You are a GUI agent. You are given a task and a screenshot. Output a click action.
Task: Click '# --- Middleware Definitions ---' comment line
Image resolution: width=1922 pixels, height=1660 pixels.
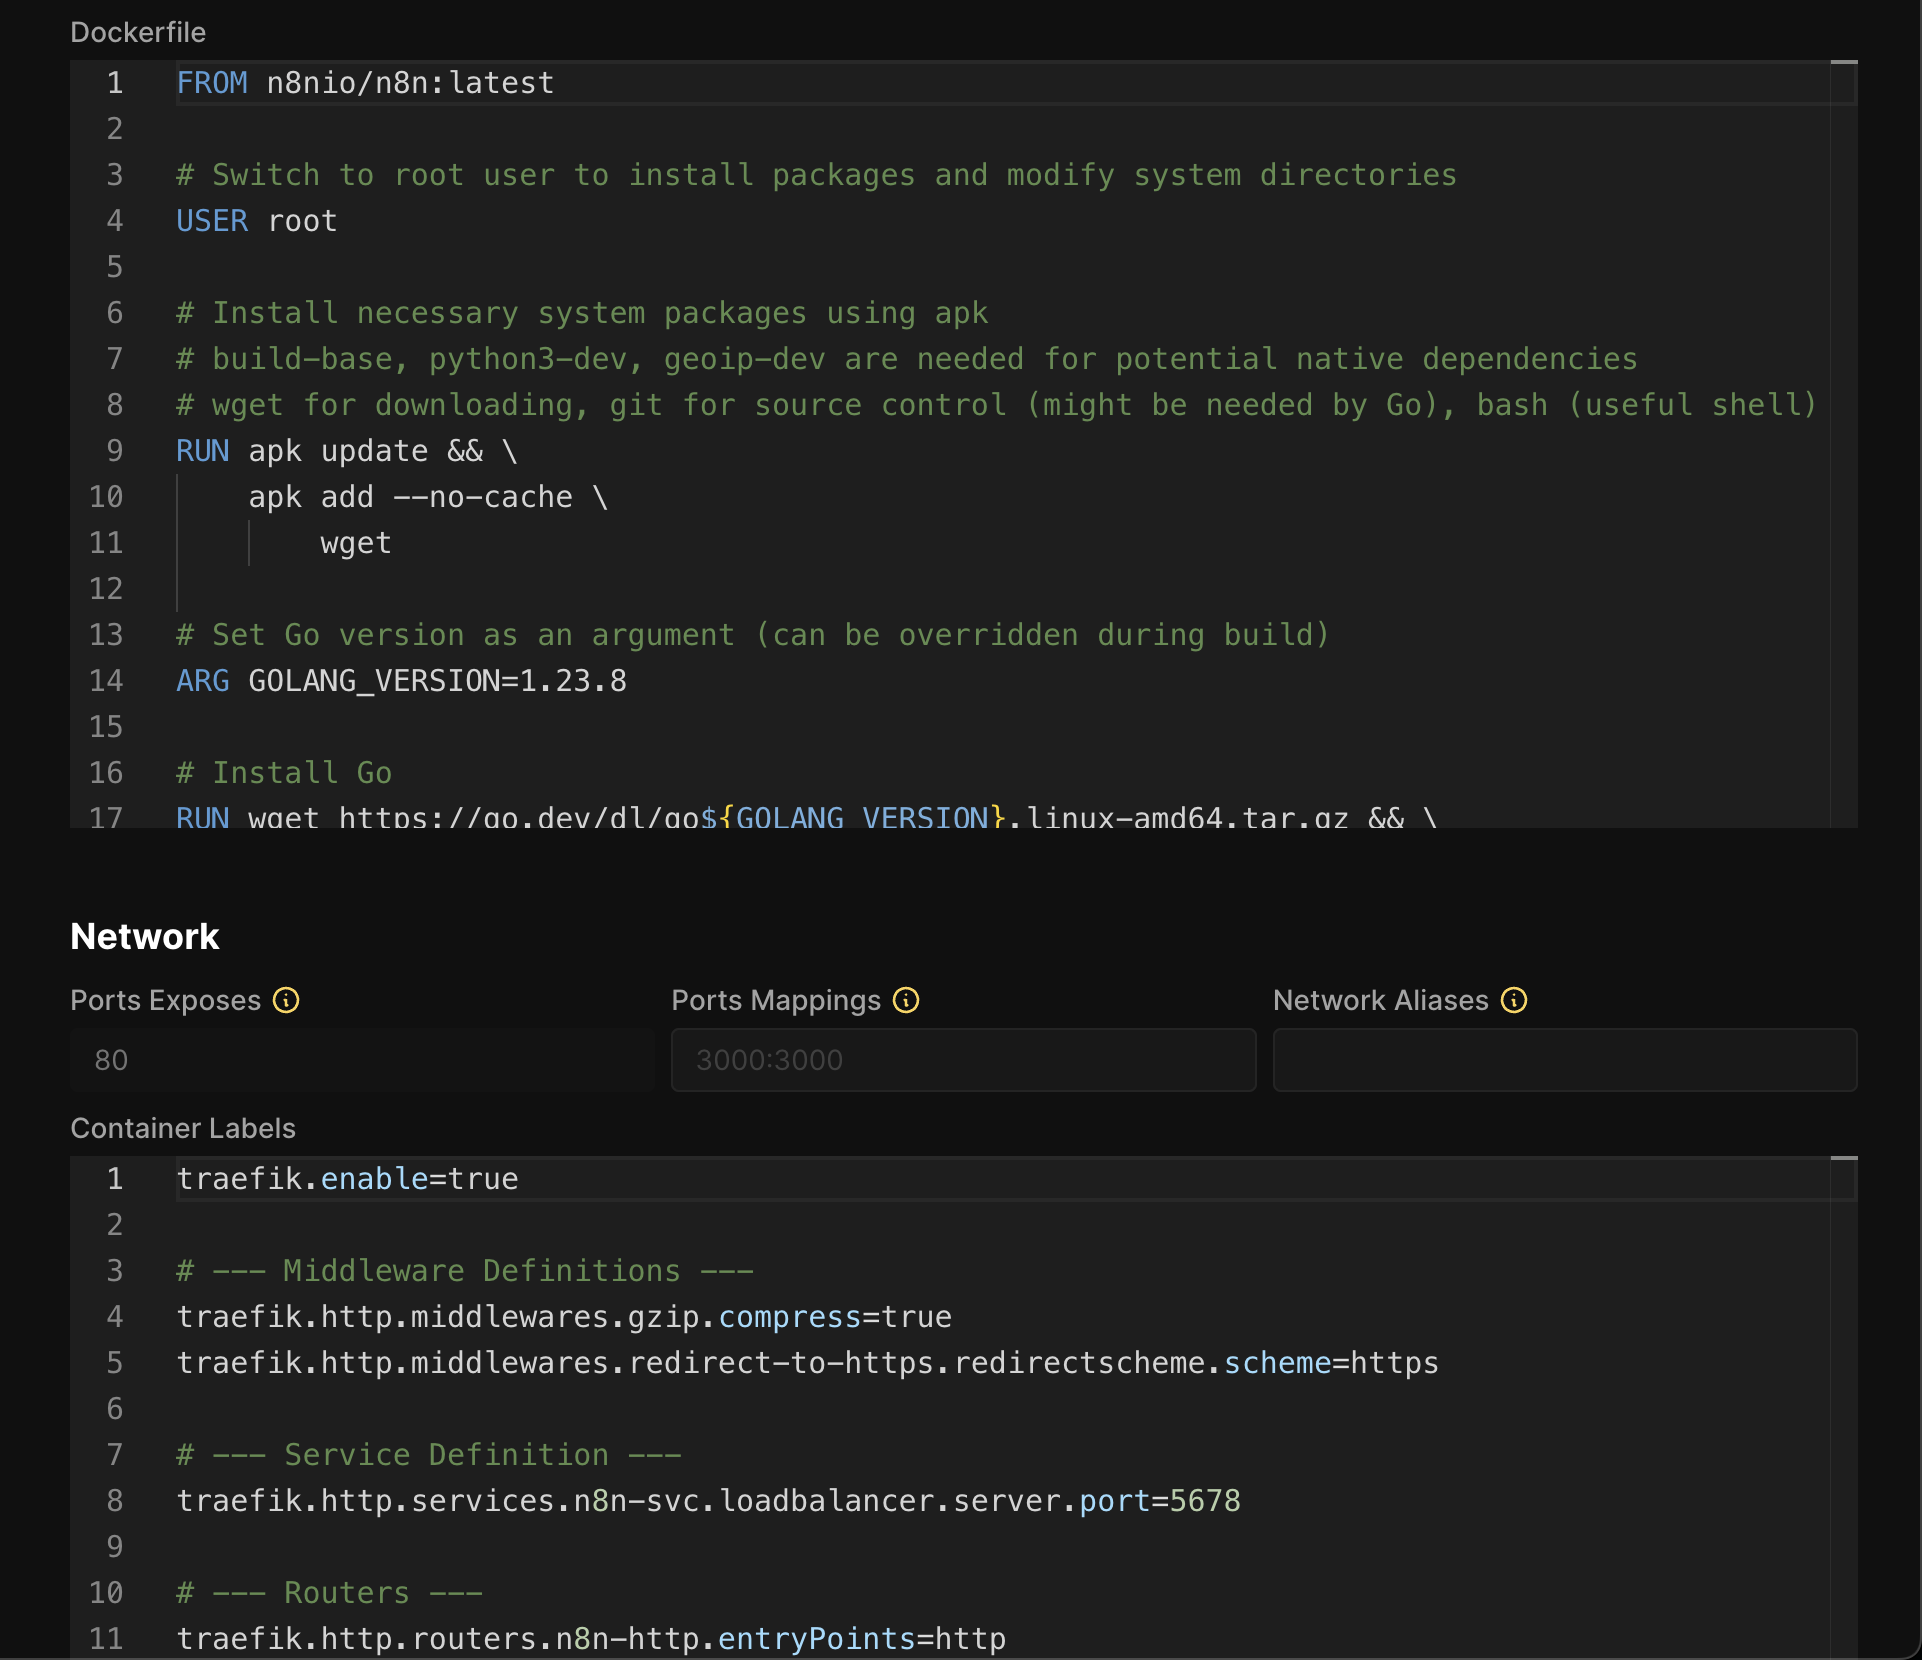[x=465, y=1271]
